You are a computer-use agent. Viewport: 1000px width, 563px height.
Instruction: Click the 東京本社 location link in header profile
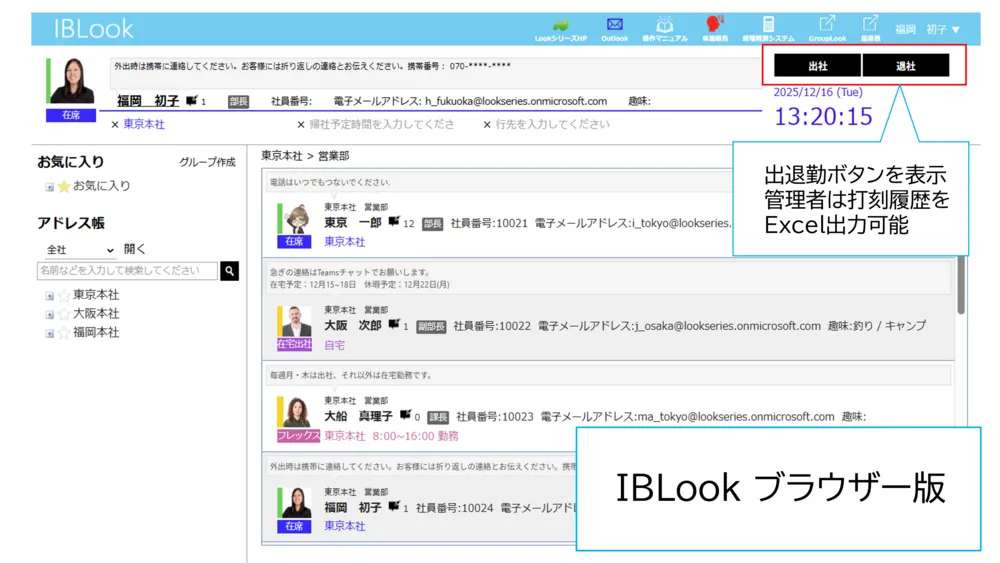pos(144,124)
